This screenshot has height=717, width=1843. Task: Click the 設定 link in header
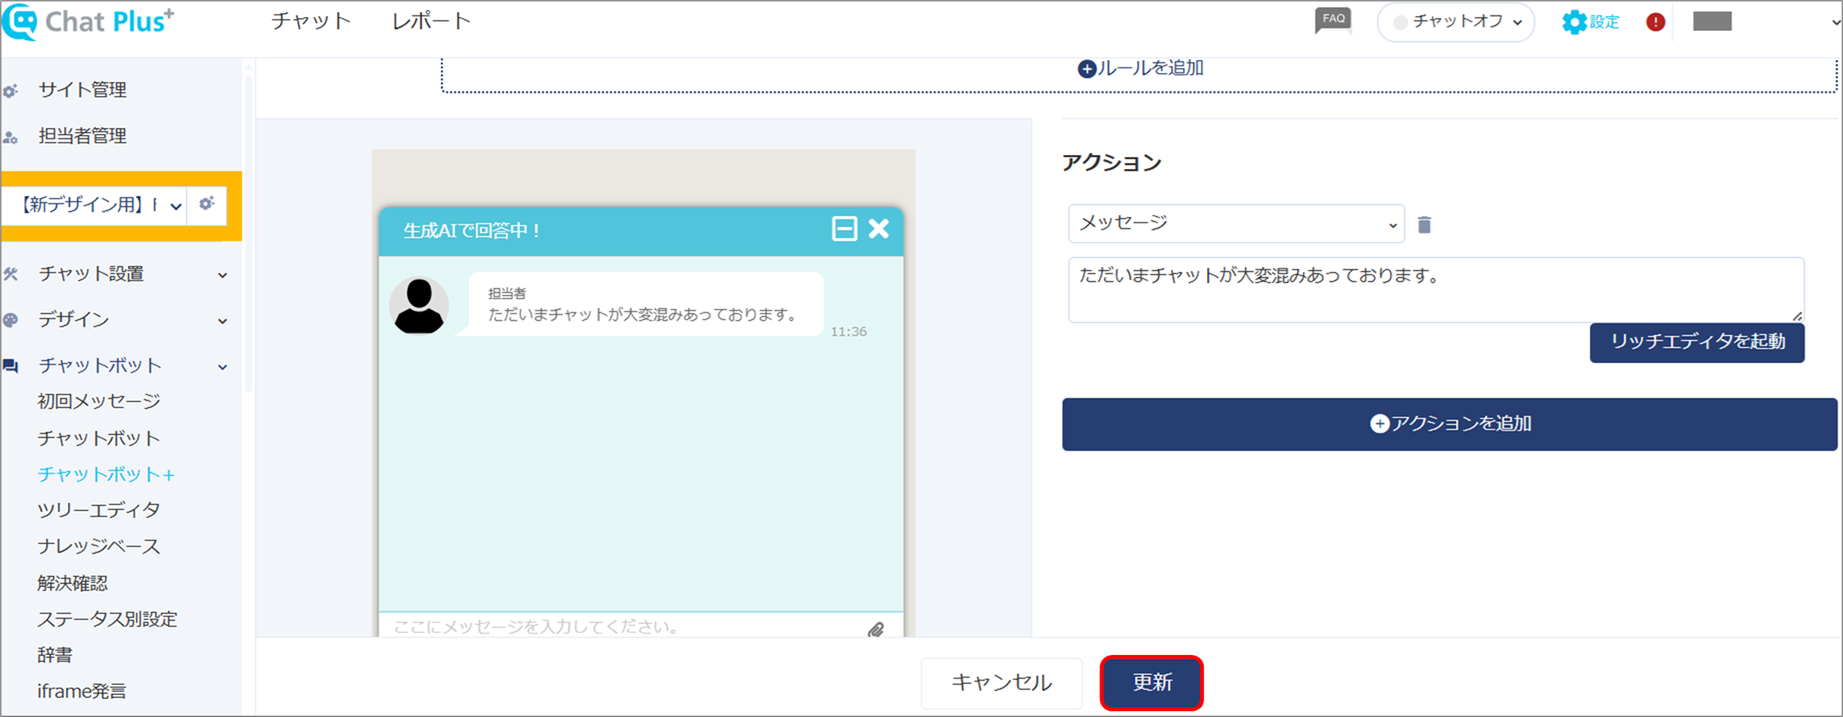tap(1605, 22)
